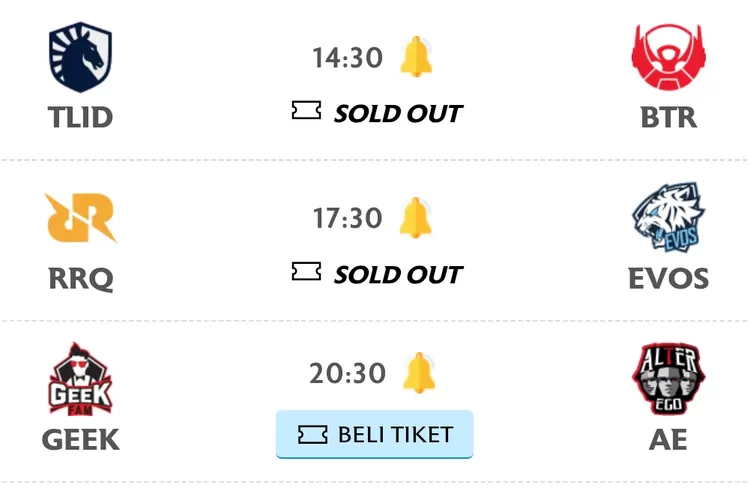The height and width of the screenshot is (500, 750).
Task: Toggle reminder bell for 14:30 match
Action: [417, 57]
